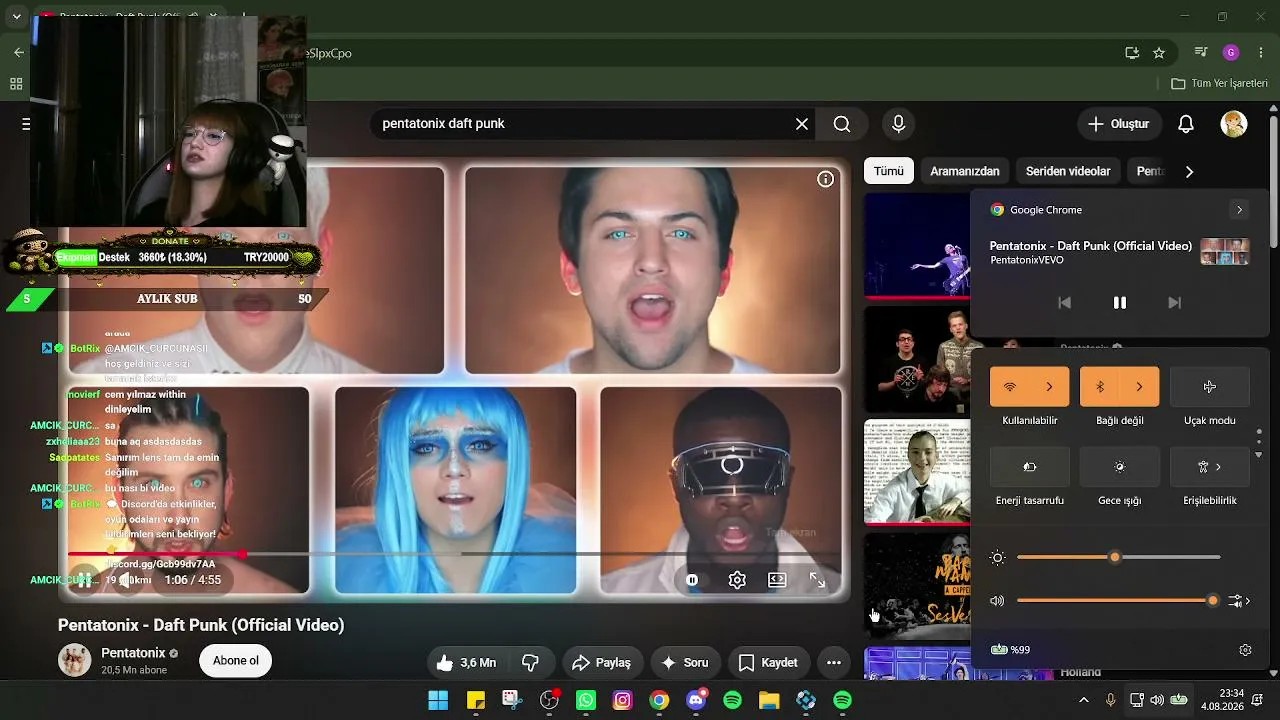Enter fullscreen in the video player
1280x720 pixels.
817,580
